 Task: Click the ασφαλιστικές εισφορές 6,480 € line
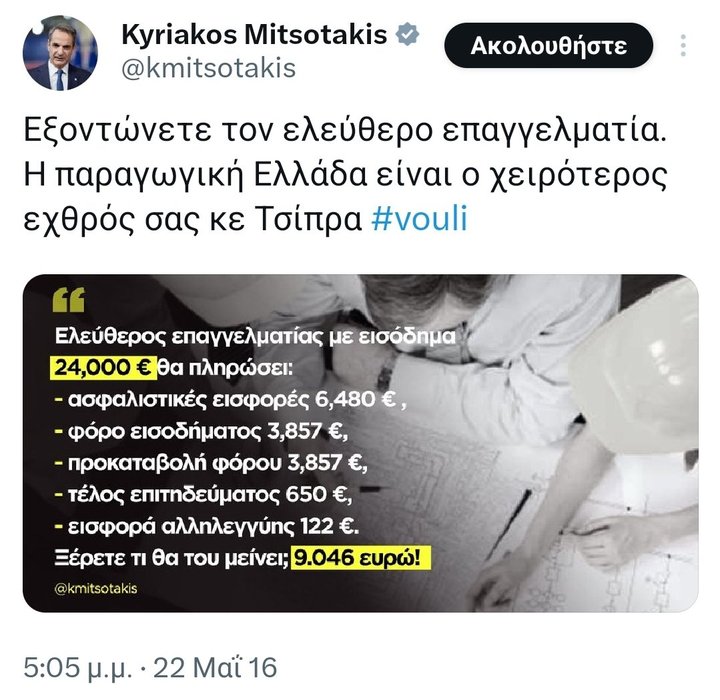tap(230, 400)
